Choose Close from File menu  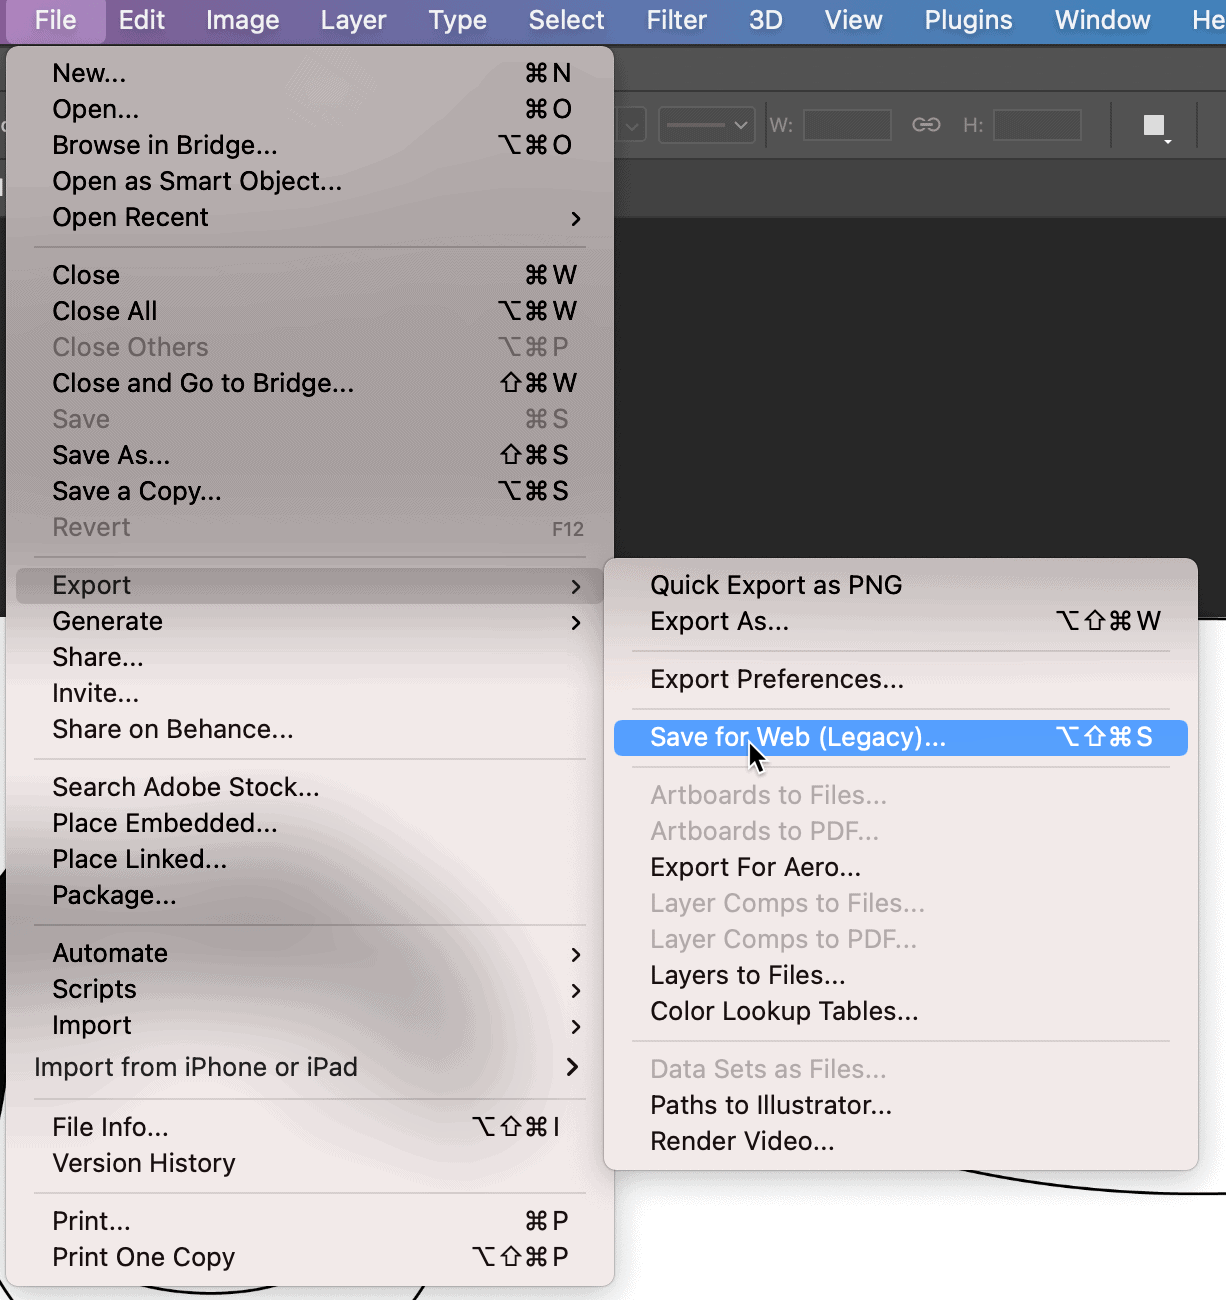310,275
